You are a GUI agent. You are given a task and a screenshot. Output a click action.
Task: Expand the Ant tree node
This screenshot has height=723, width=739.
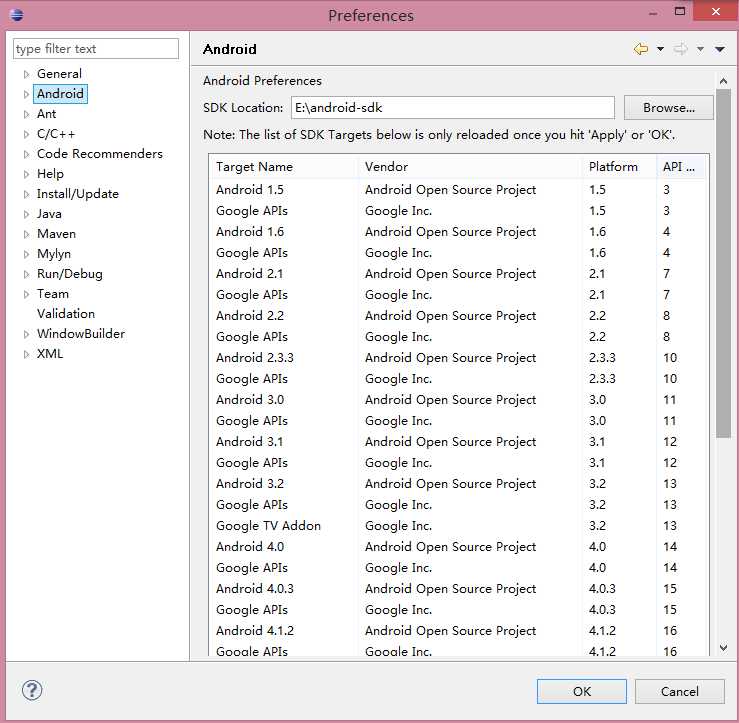click(x=26, y=114)
